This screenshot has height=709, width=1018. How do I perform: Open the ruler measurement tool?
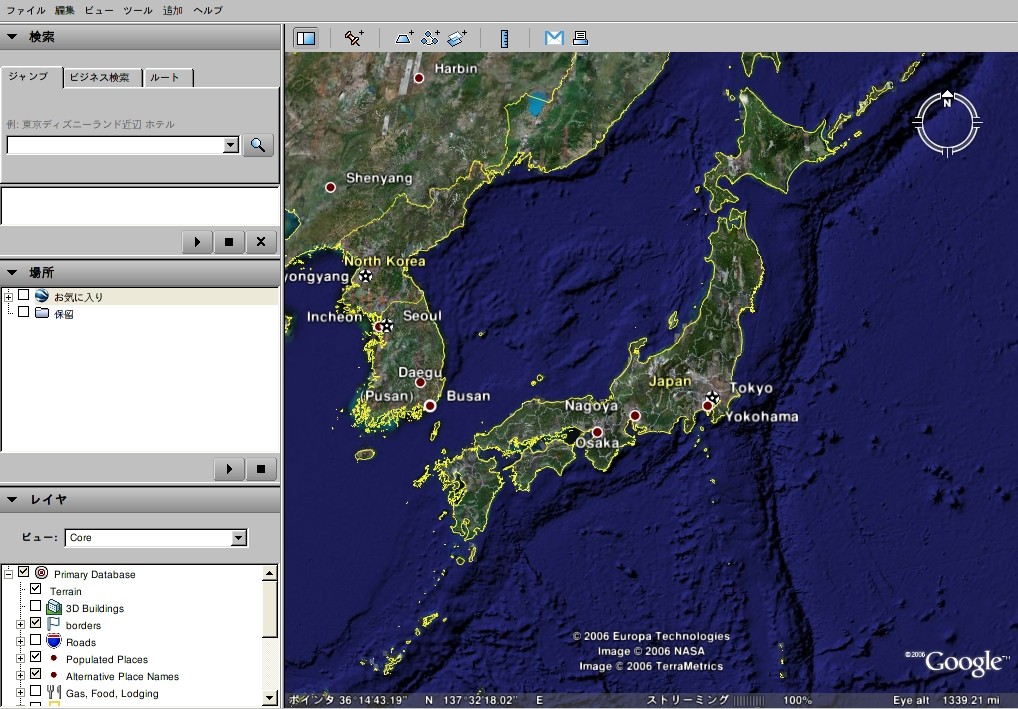pos(504,38)
